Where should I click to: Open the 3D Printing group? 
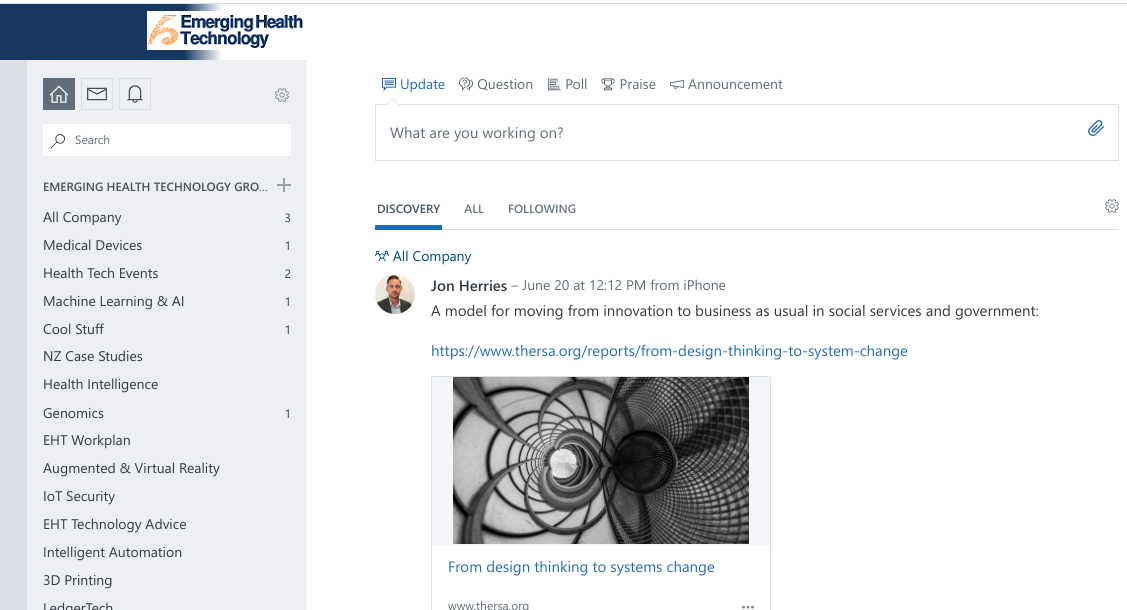pos(78,581)
